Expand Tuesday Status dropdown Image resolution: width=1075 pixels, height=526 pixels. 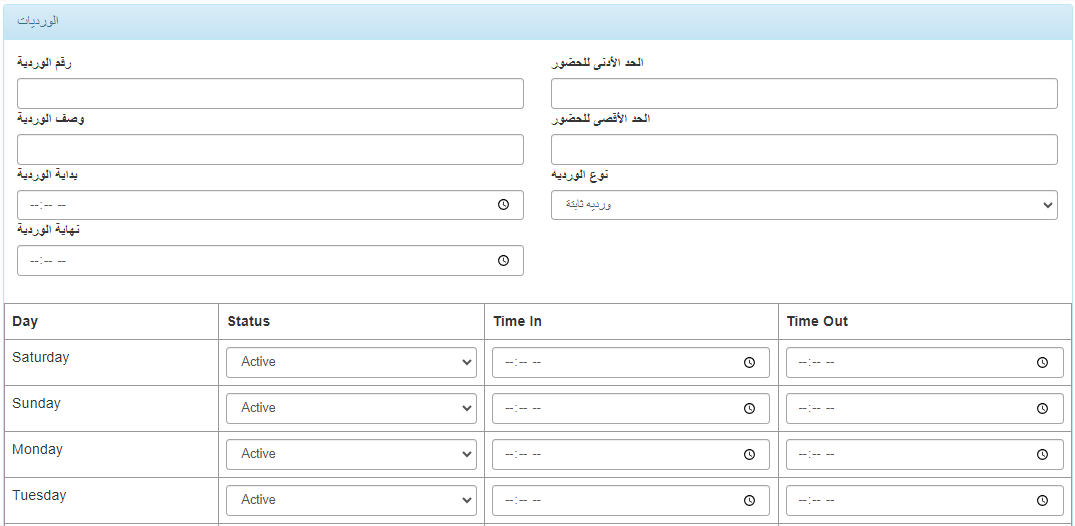pos(351,500)
